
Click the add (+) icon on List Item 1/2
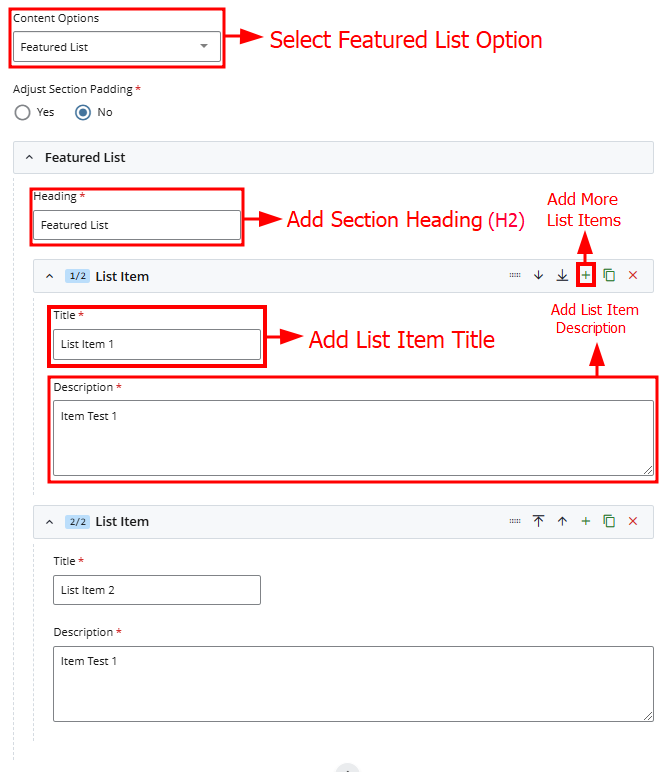[586, 275]
